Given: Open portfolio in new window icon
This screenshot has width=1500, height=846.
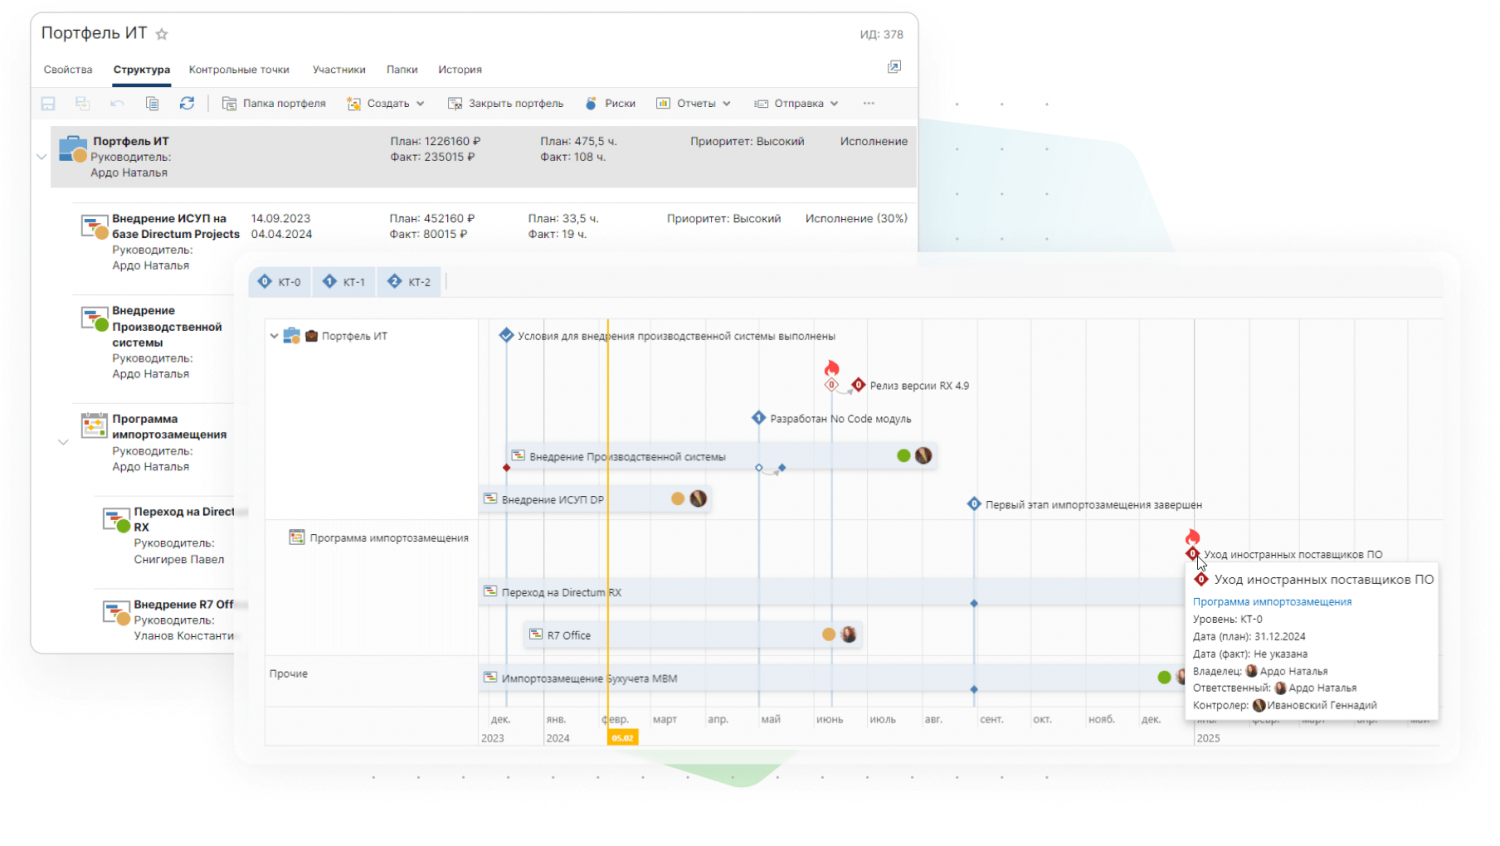Looking at the screenshot, I should [x=894, y=67].
